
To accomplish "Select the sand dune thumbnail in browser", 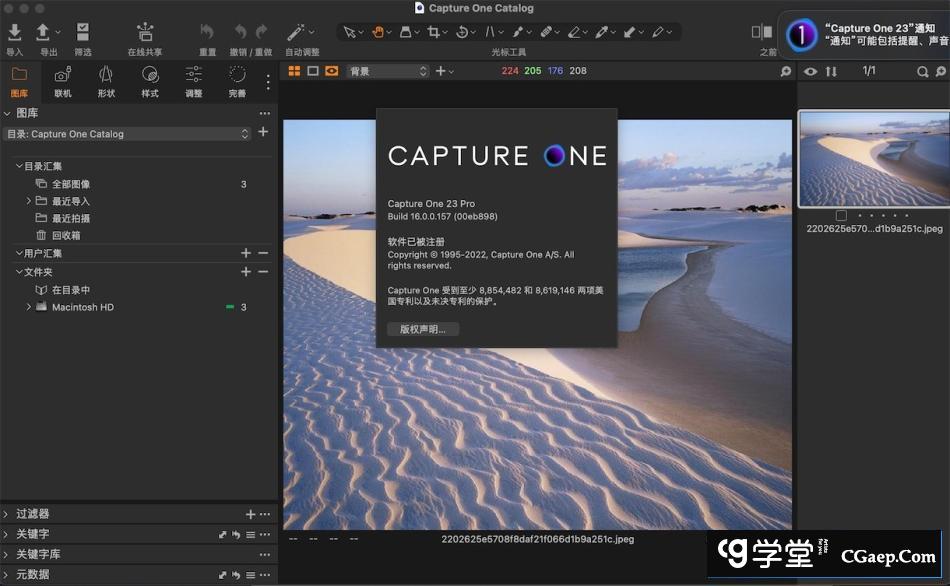I will [x=872, y=158].
